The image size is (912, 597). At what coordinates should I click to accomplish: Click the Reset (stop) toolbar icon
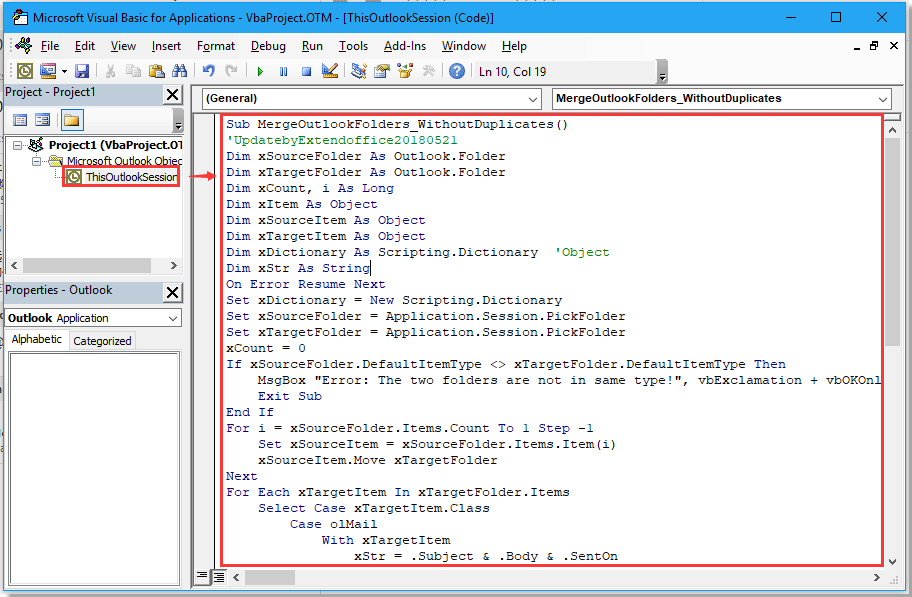point(306,71)
